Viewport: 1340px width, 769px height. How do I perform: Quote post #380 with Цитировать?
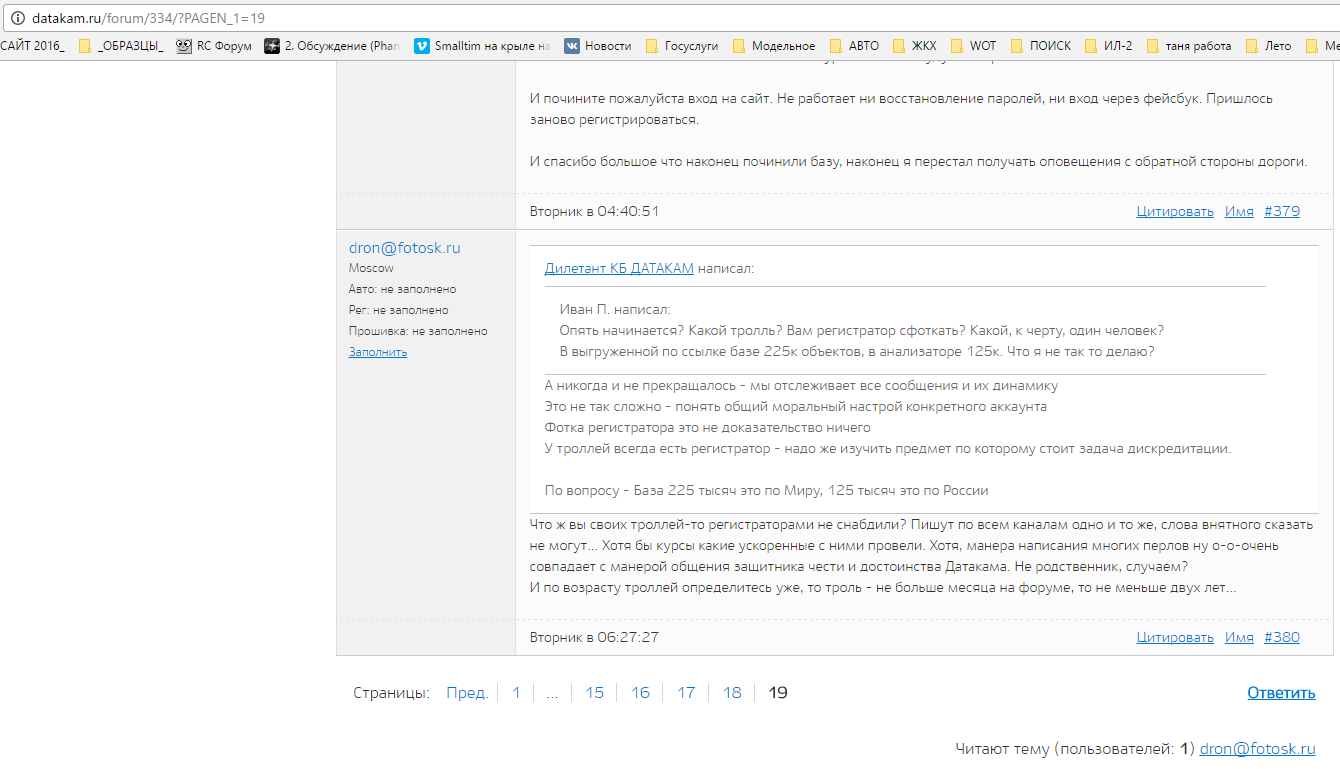pyautogui.click(x=1174, y=638)
